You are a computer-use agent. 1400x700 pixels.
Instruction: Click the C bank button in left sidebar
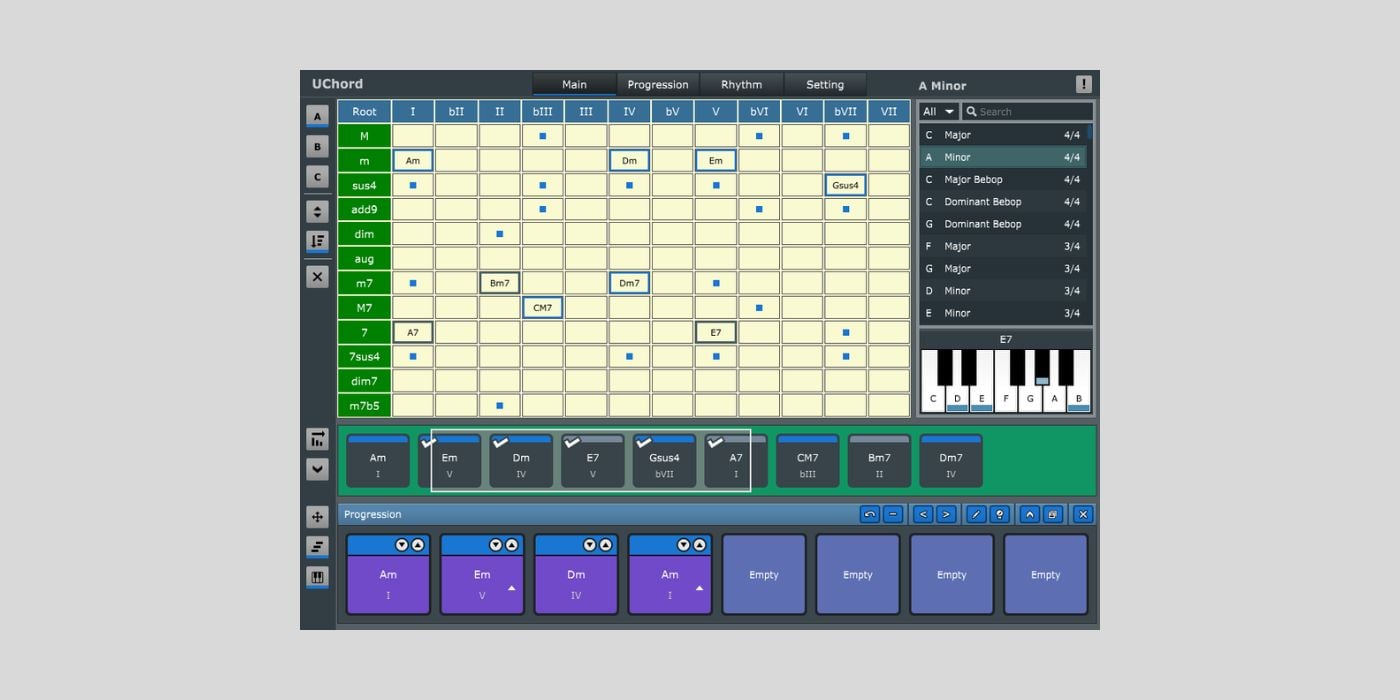(x=317, y=177)
